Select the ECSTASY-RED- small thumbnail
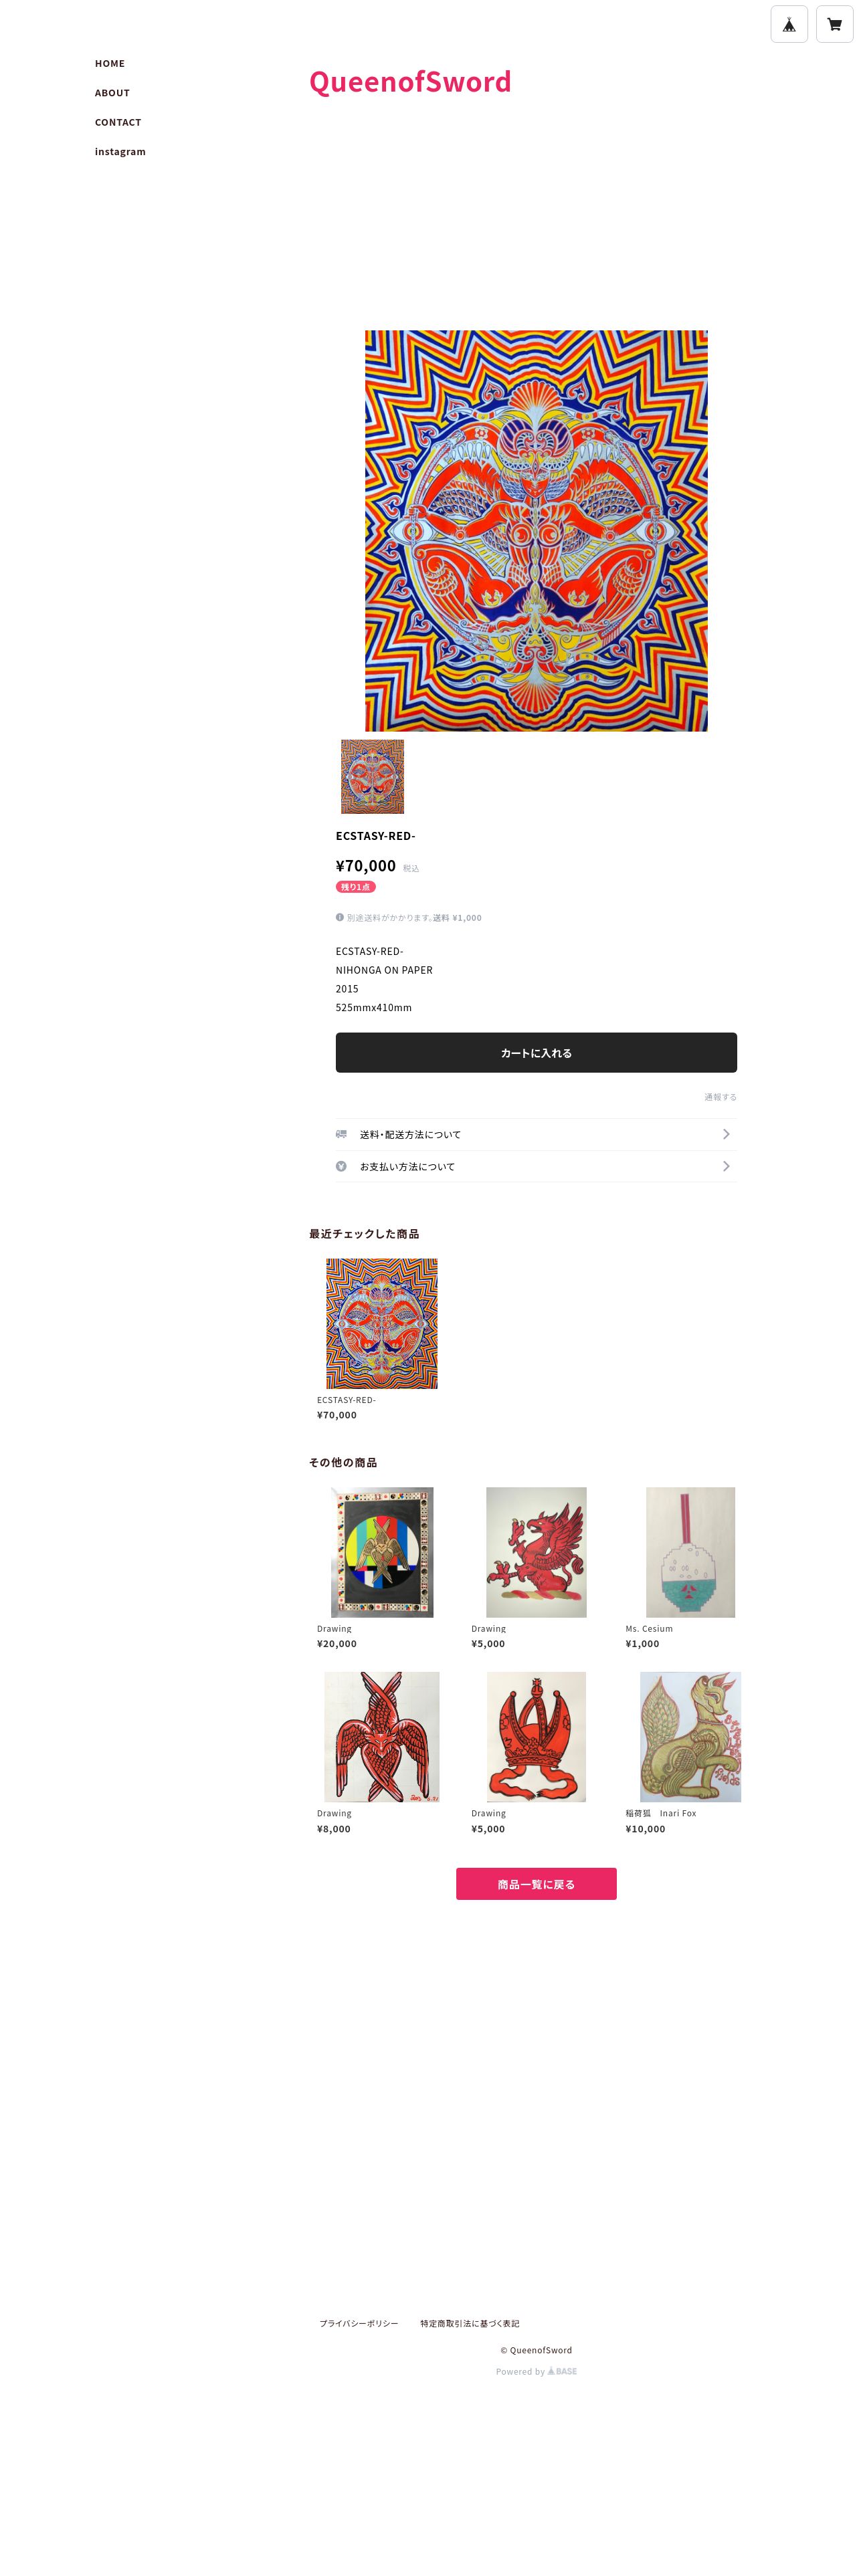Image resolution: width=859 pixels, height=2576 pixels. coord(373,777)
